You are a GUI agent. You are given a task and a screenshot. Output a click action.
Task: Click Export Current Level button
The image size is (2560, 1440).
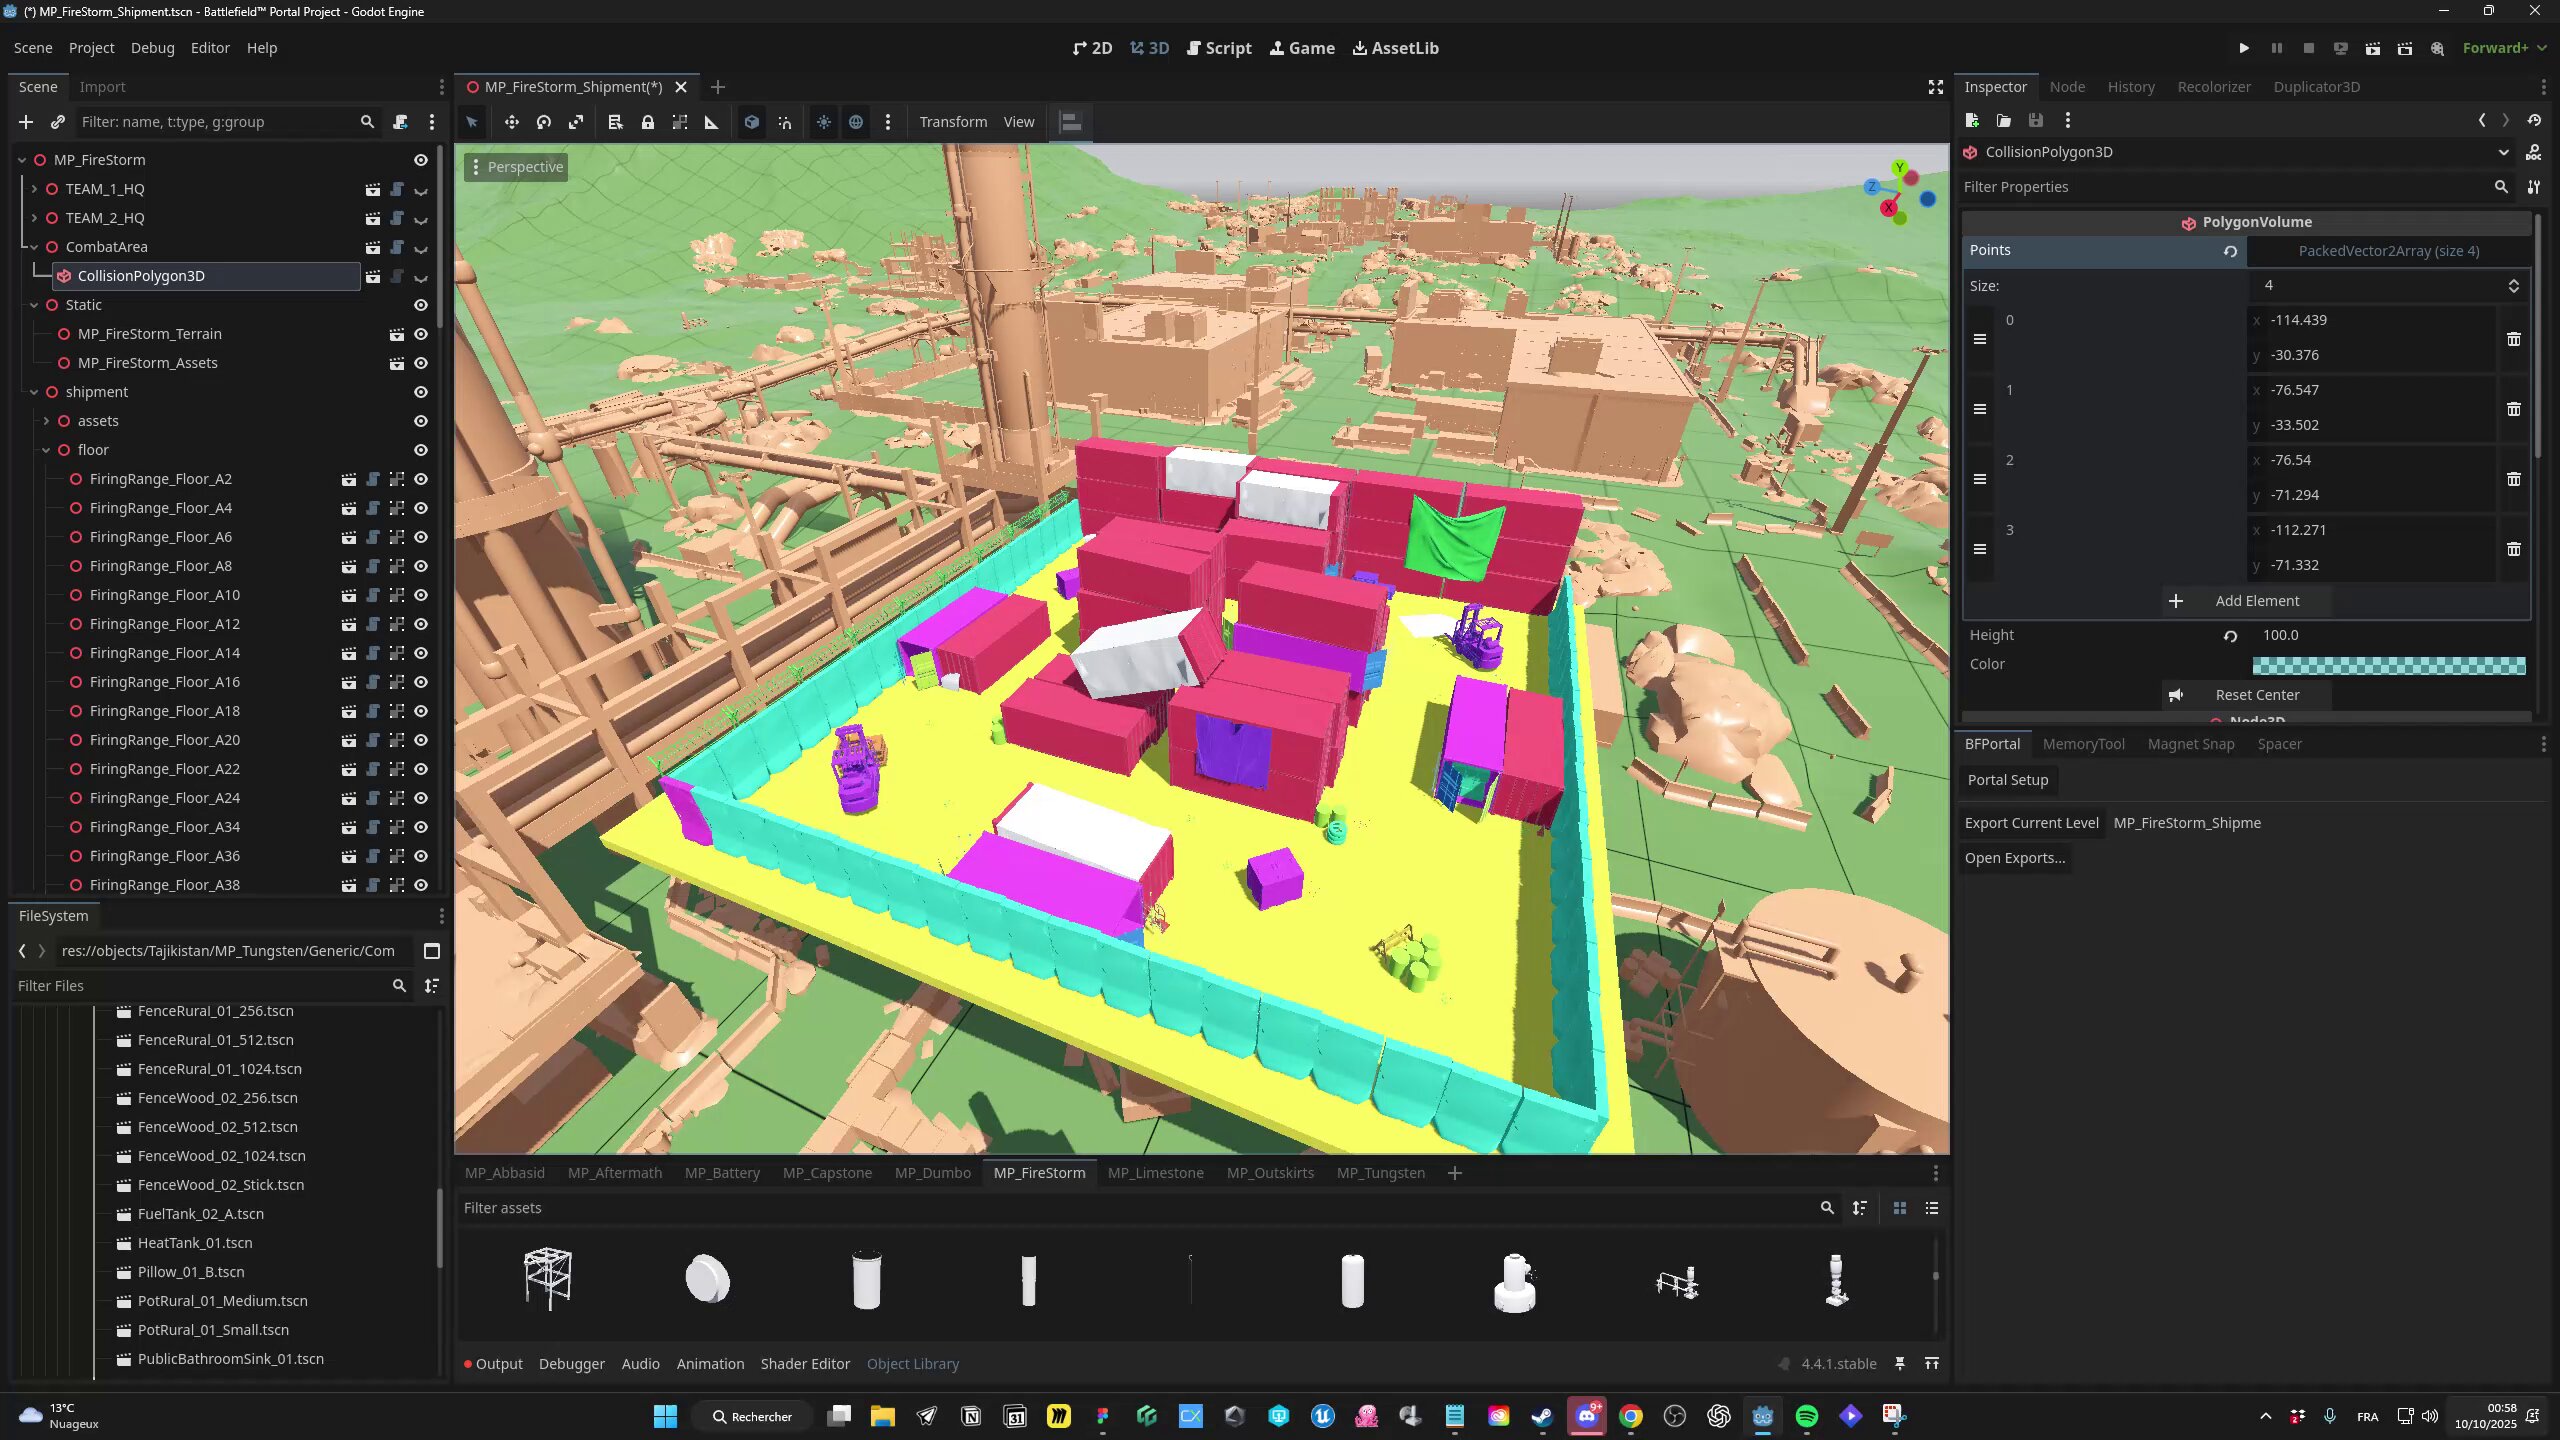(2031, 823)
